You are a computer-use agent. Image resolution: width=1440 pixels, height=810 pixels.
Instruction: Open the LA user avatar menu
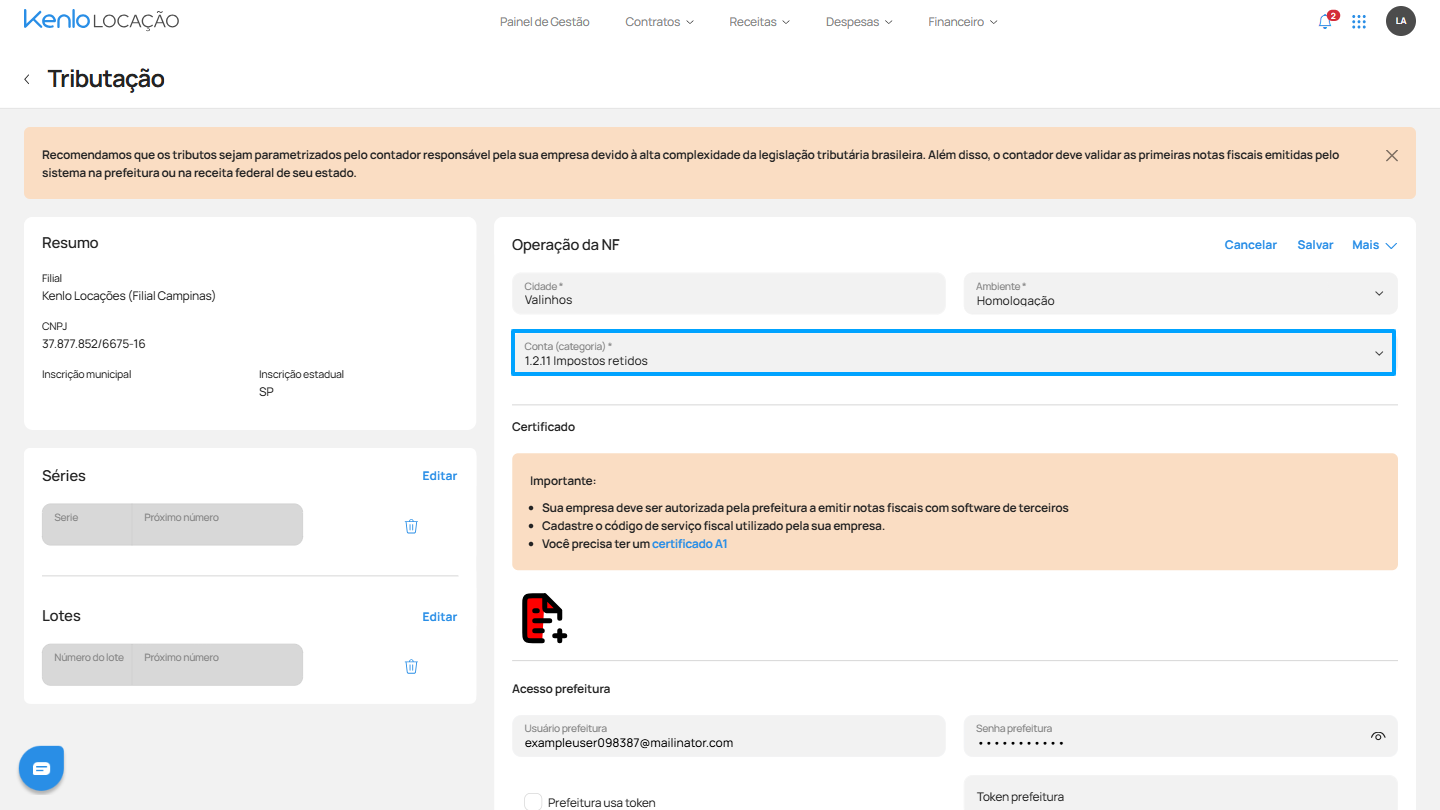click(x=1401, y=21)
